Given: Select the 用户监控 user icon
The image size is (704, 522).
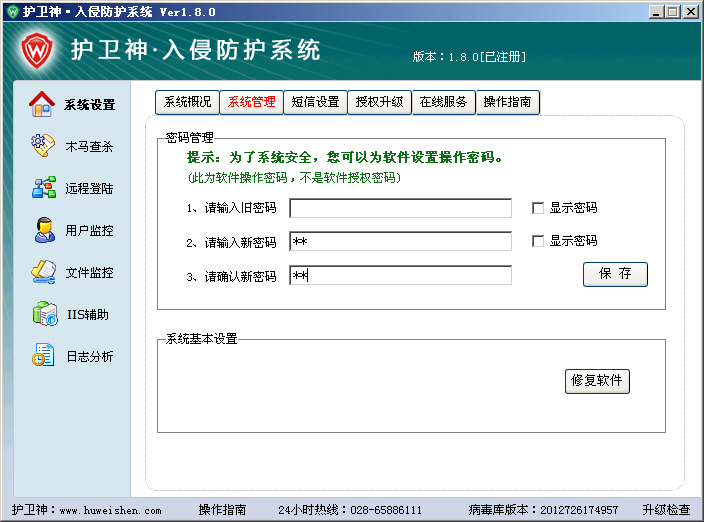Looking at the screenshot, I should click(43, 230).
